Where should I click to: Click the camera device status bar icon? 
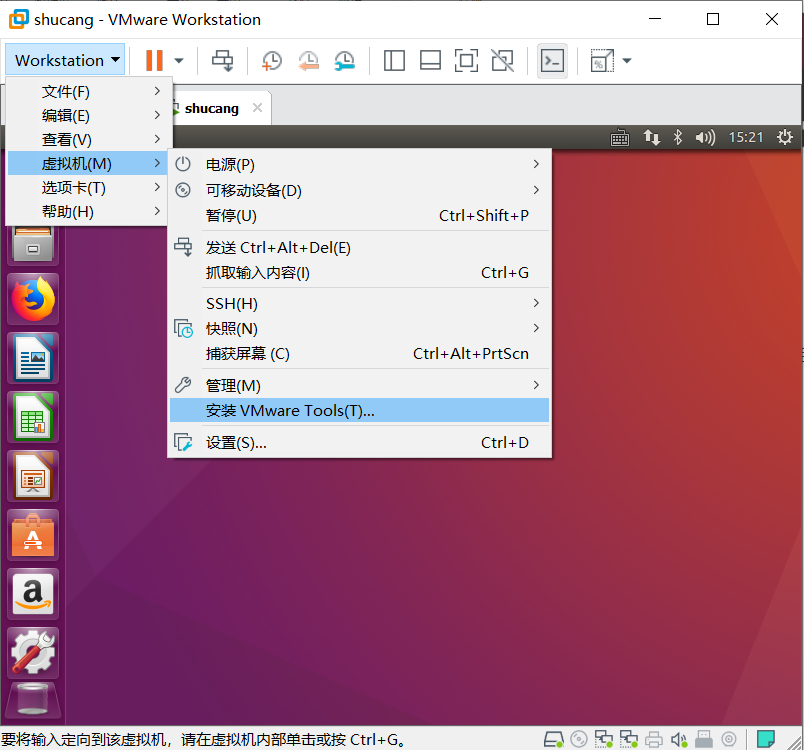coord(729,739)
